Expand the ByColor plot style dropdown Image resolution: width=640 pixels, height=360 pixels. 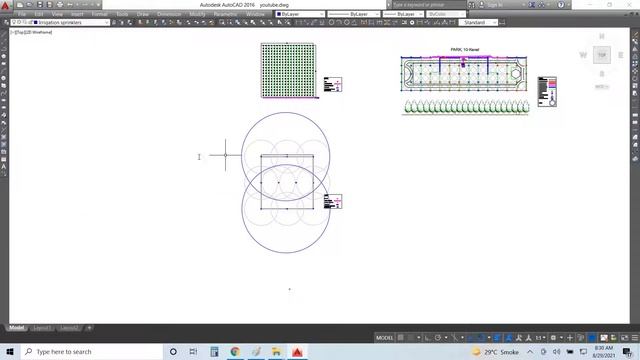(462, 14)
